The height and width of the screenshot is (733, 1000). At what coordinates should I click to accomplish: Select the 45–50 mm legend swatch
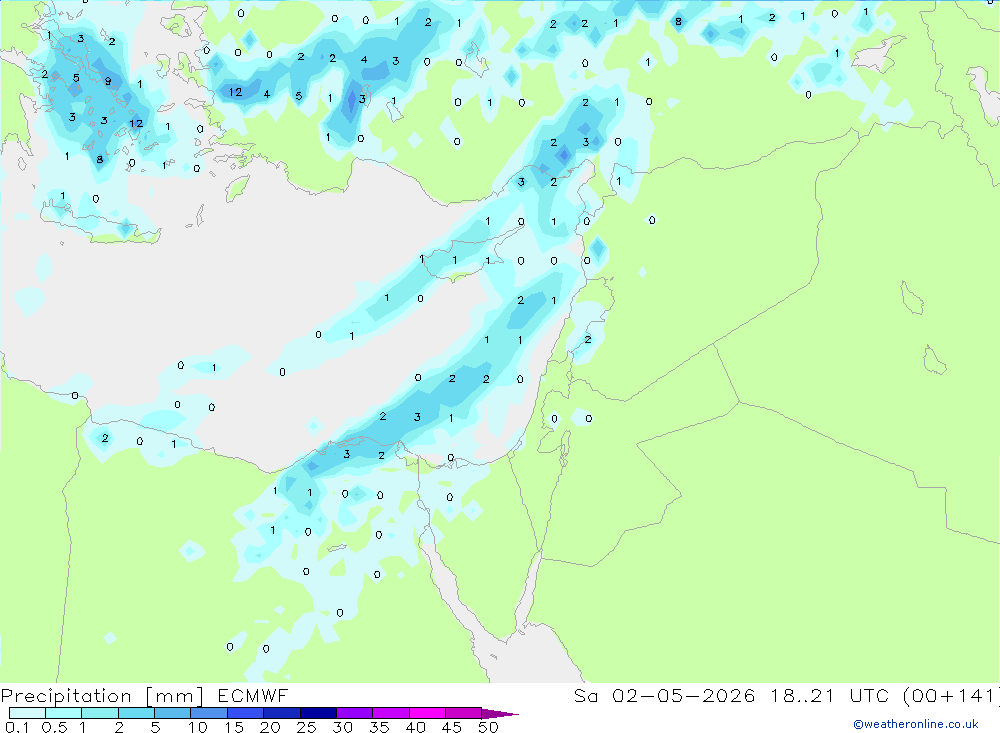coord(463,713)
